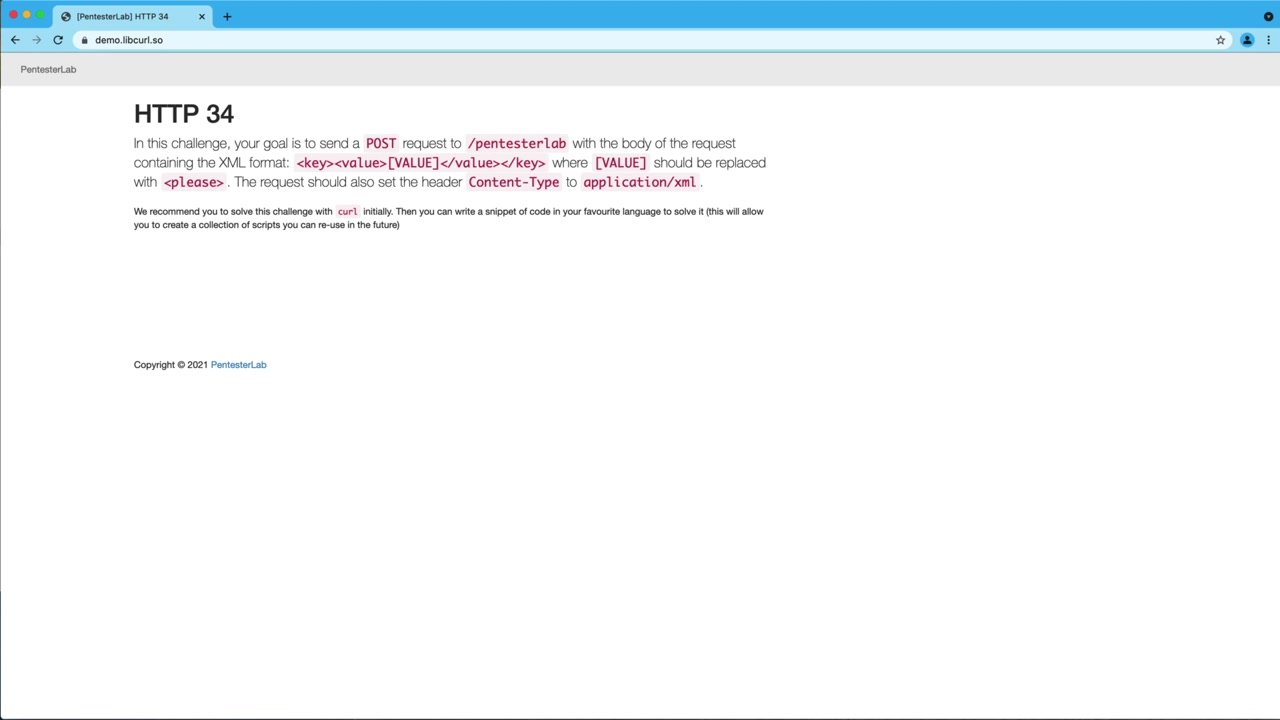Open the profile avatar icon
Image resolution: width=1280 pixels, height=720 pixels.
[1247, 40]
